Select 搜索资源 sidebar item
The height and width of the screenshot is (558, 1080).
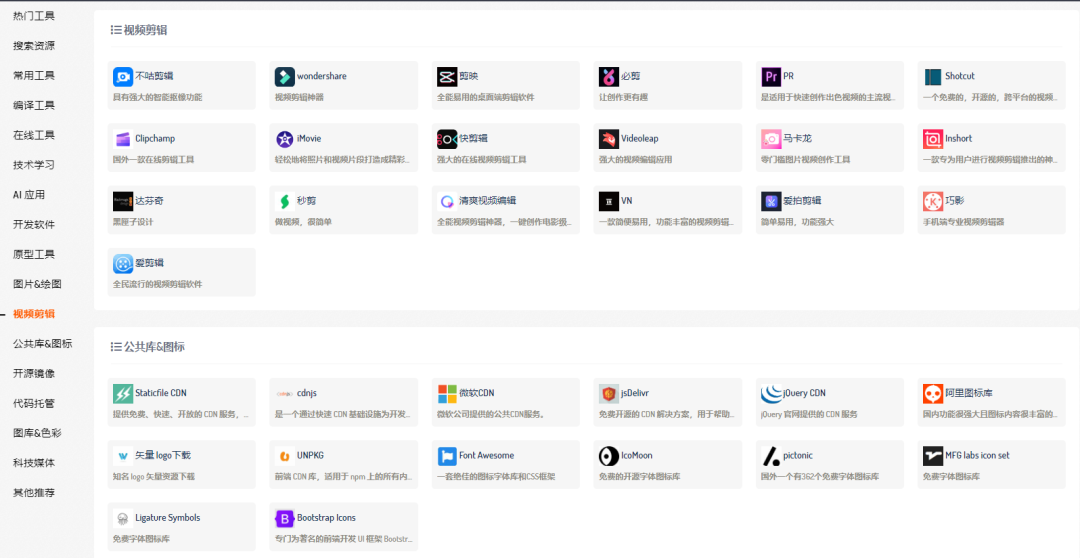pos(34,45)
